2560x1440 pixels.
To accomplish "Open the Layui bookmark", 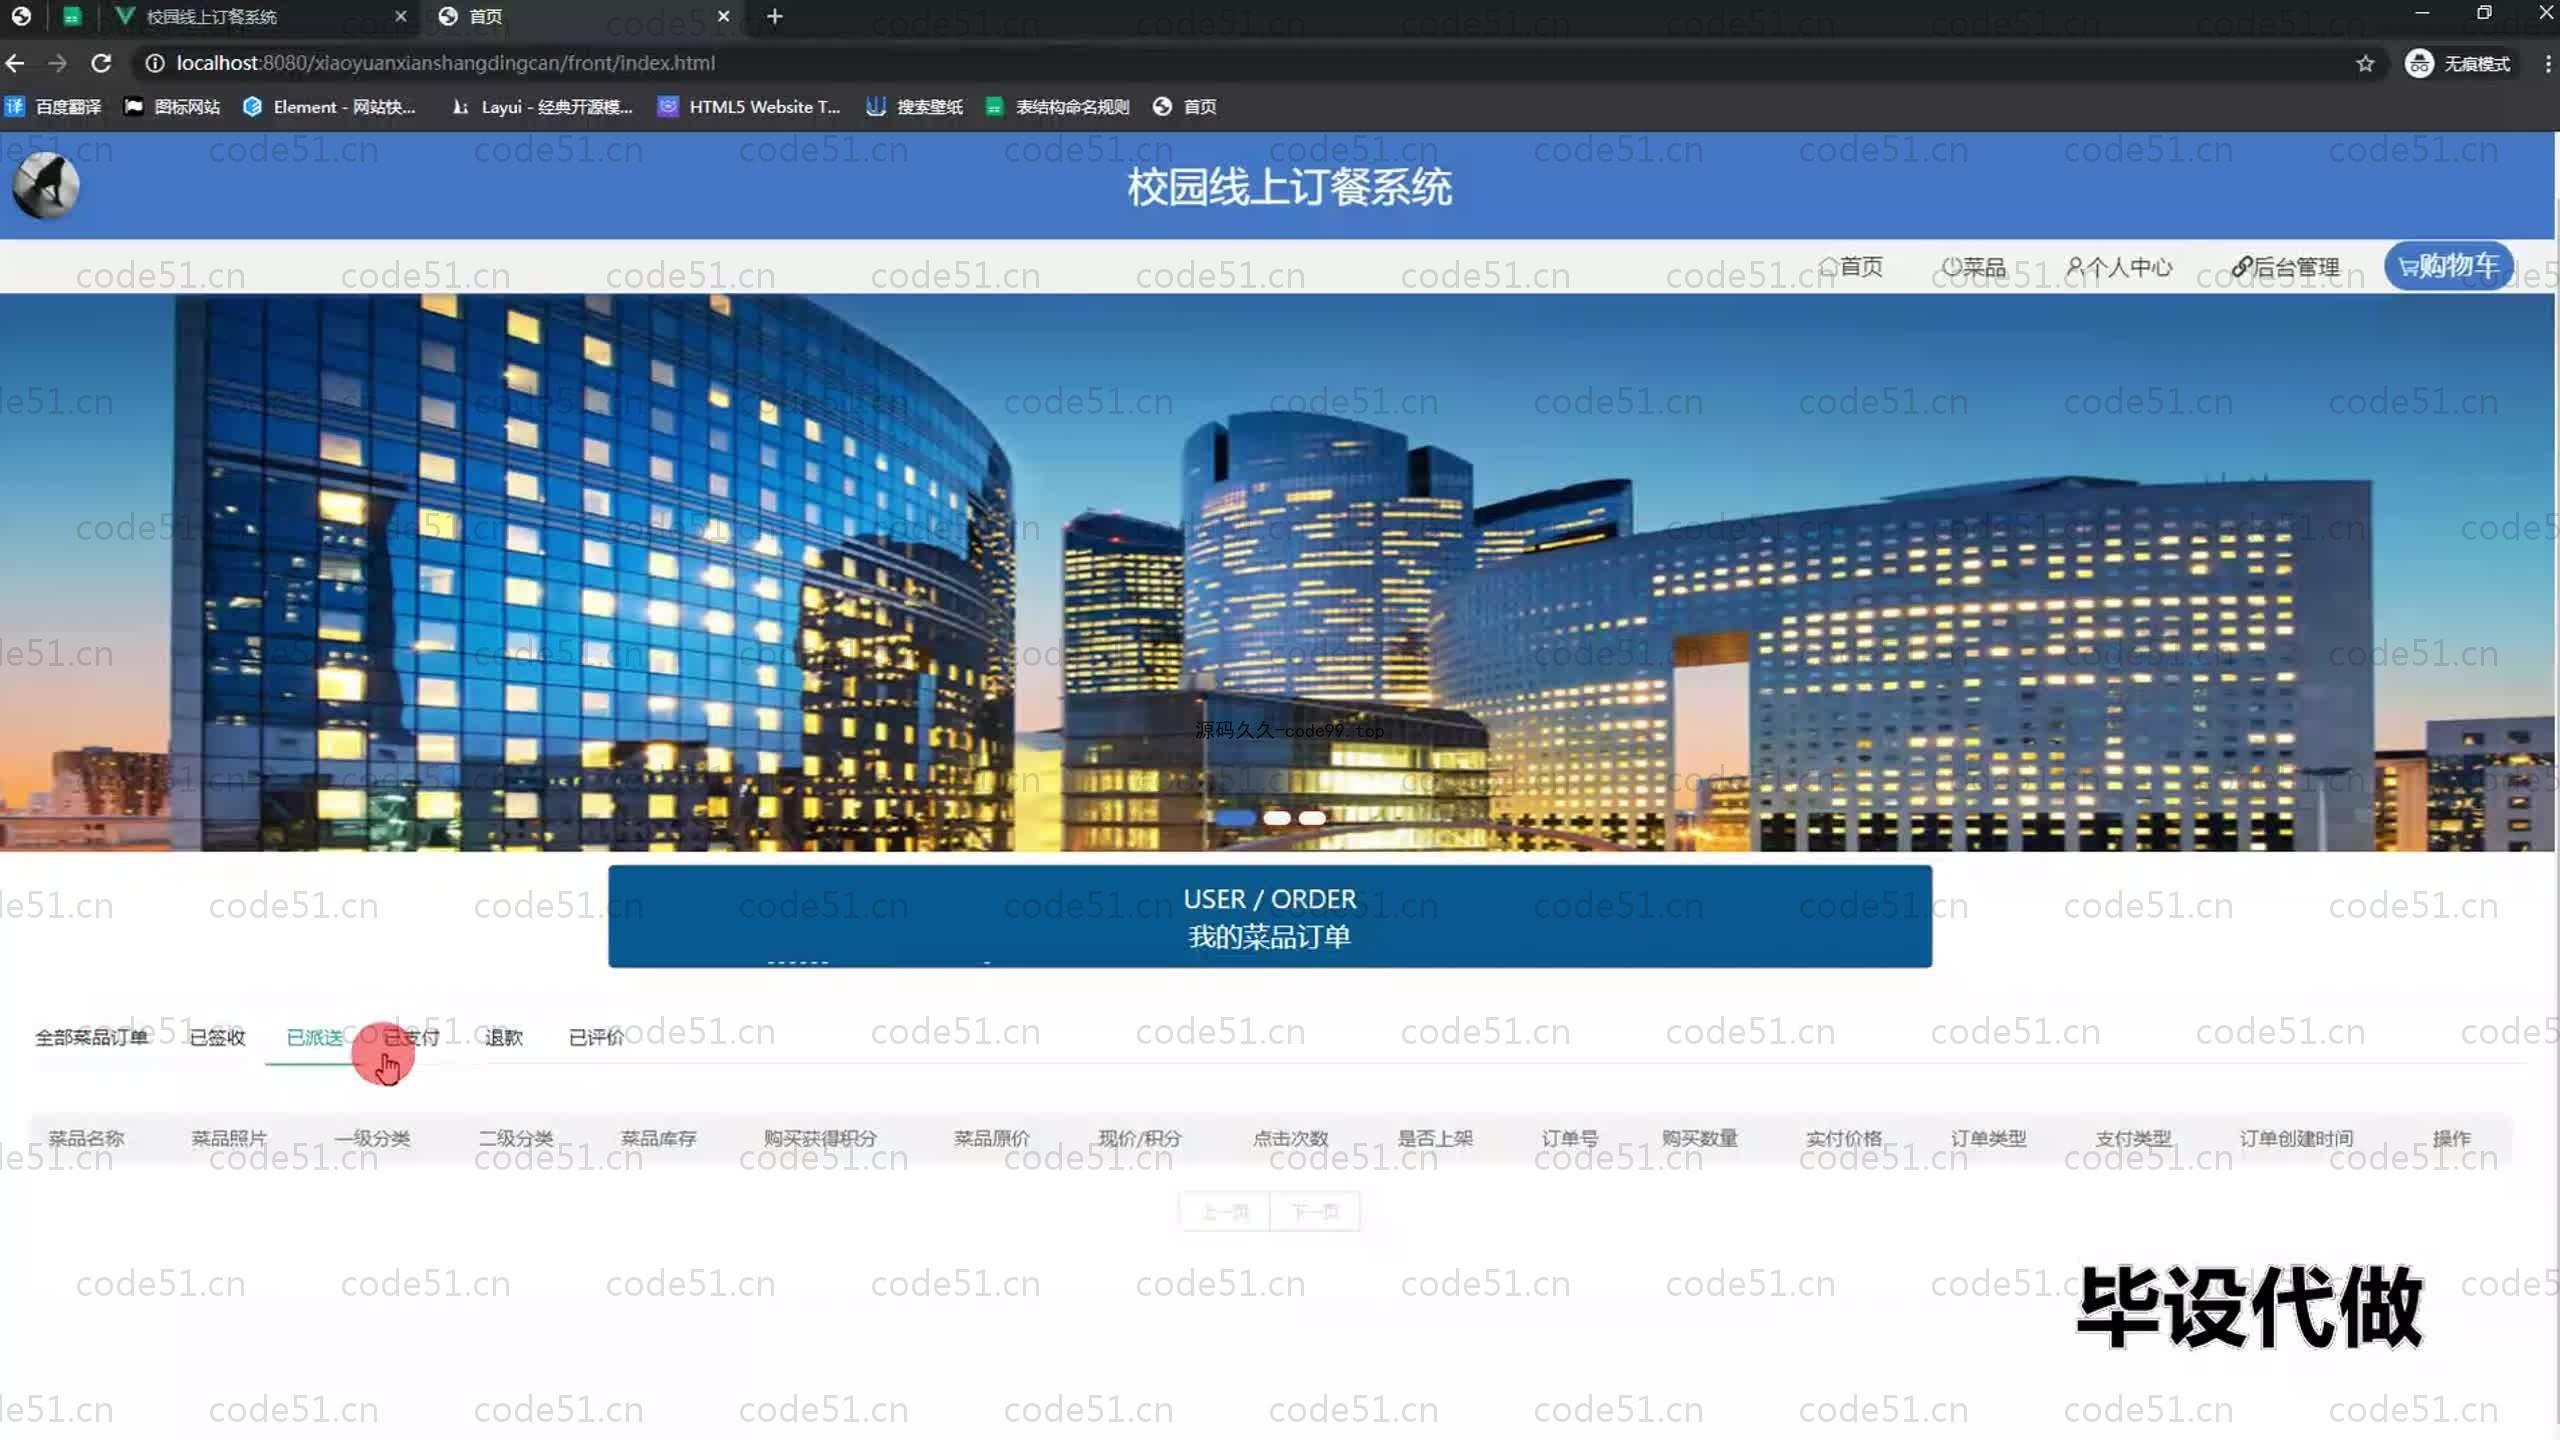I will click(x=542, y=107).
